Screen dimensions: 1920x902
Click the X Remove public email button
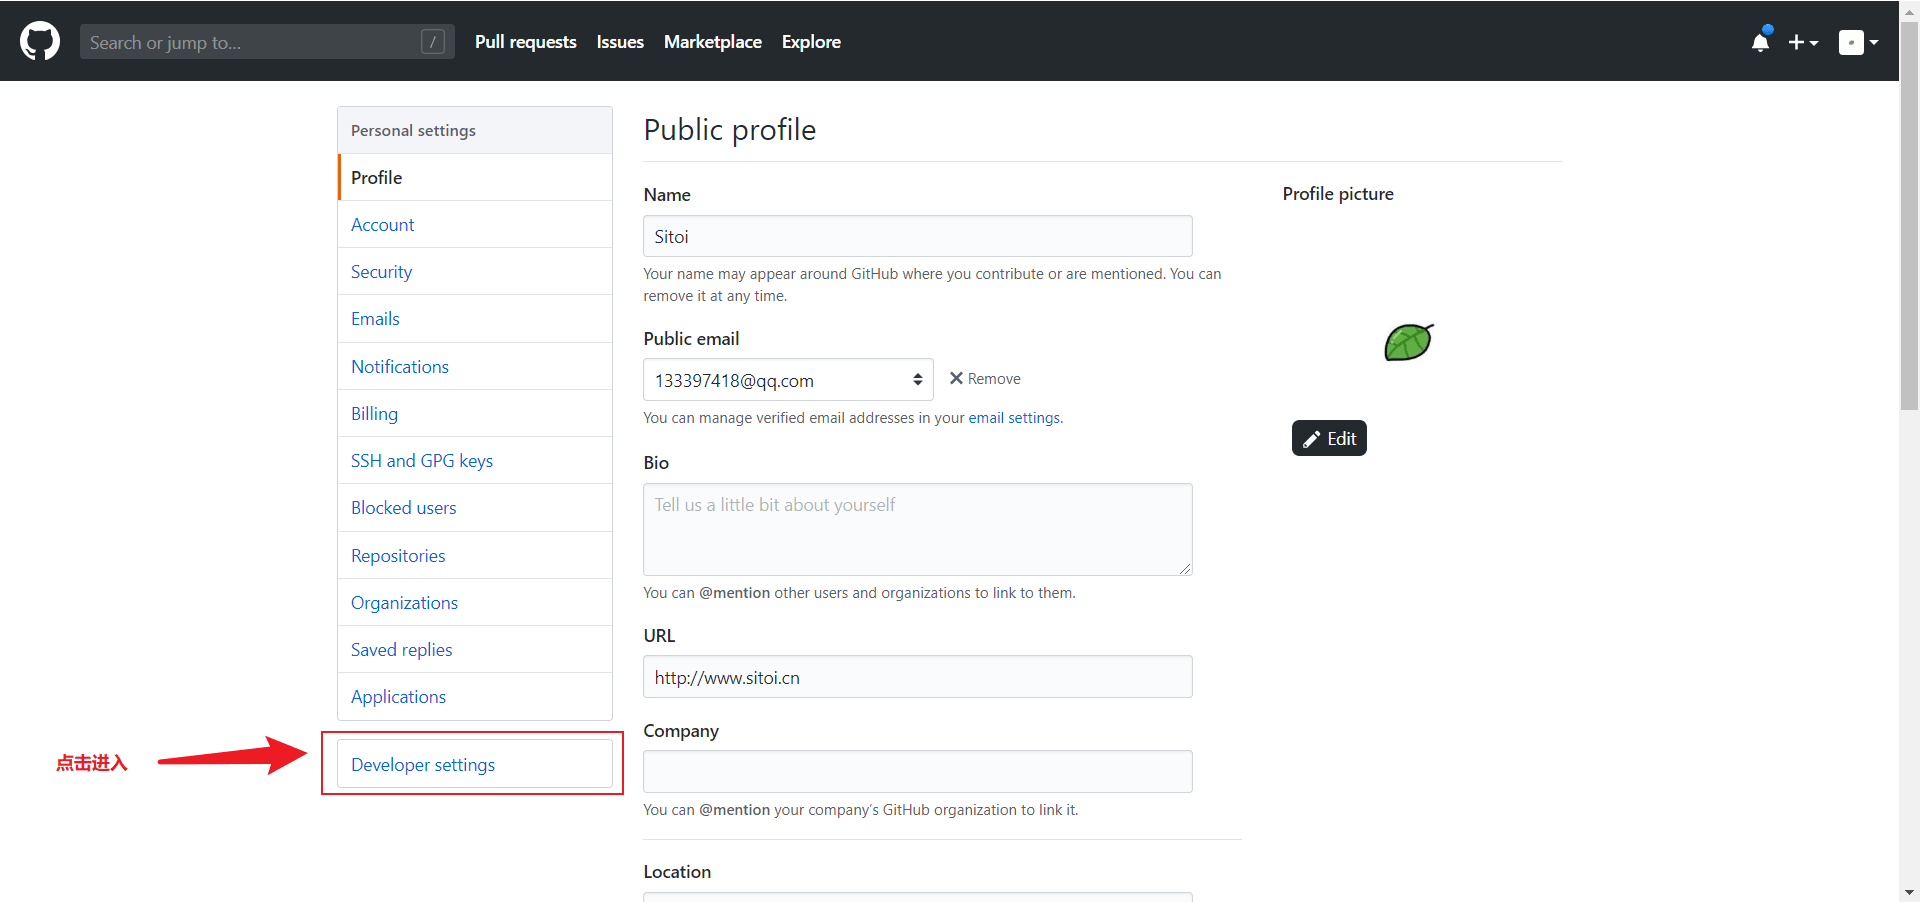[985, 379]
